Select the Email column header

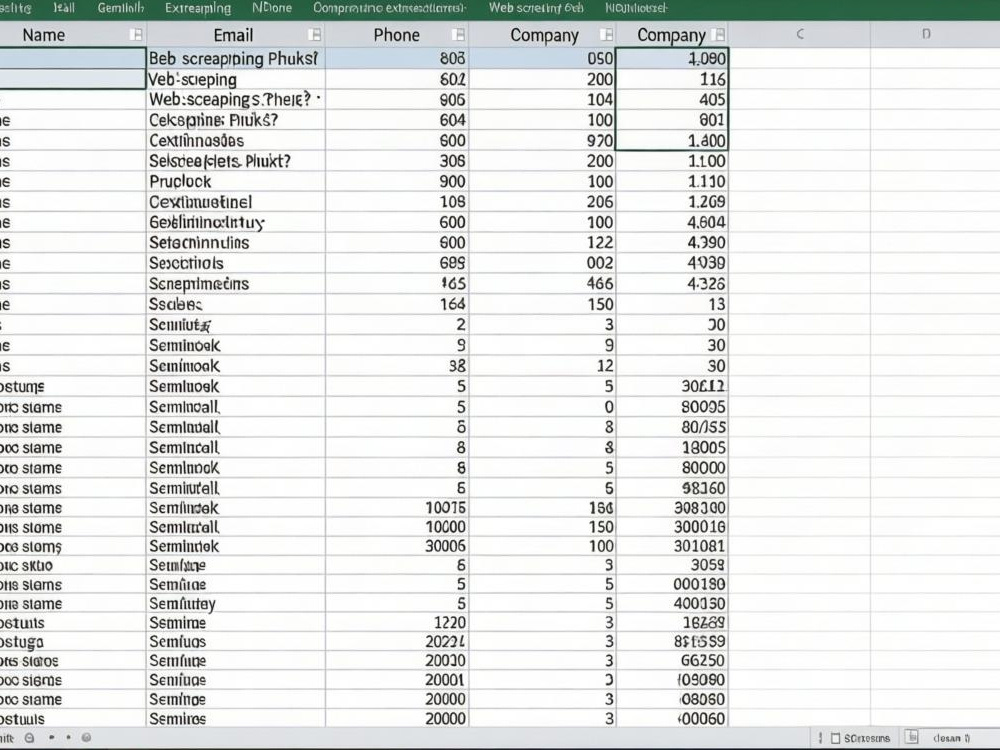click(236, 34)
